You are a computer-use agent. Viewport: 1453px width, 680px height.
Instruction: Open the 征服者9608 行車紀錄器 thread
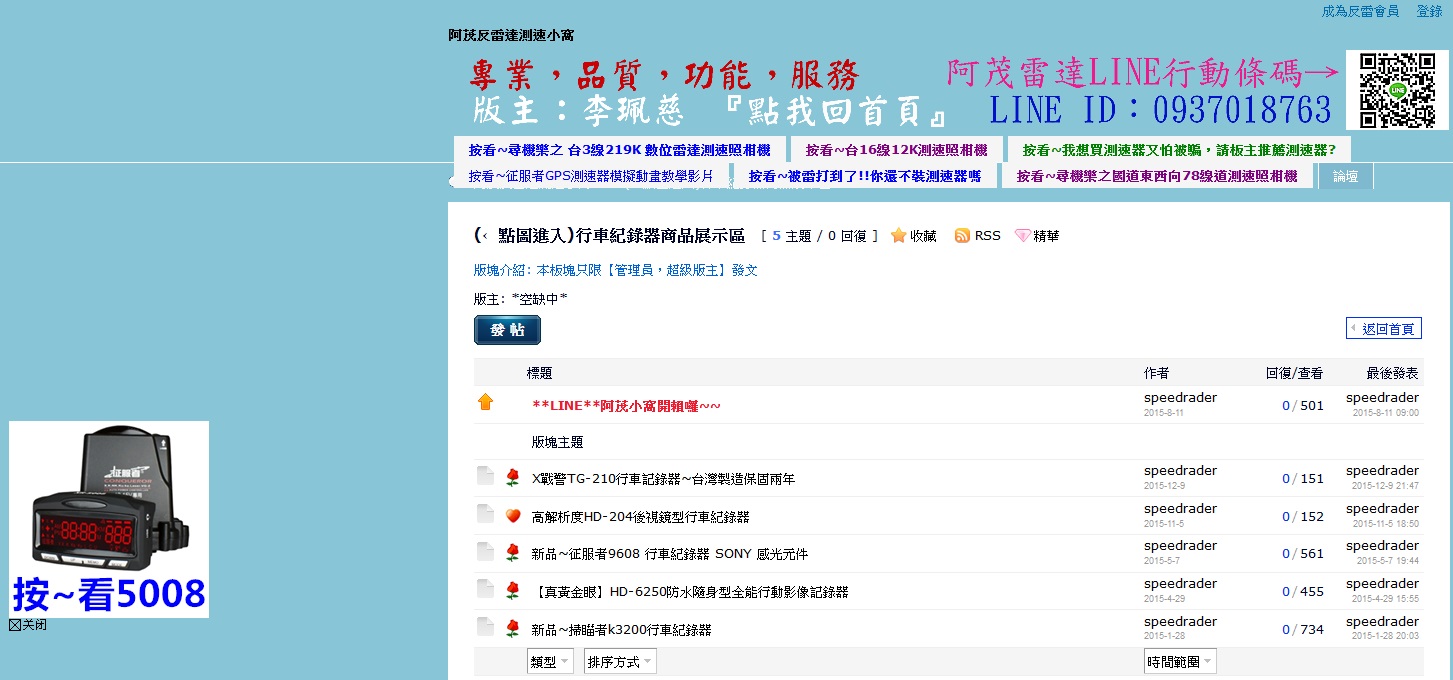coord(669,554)
